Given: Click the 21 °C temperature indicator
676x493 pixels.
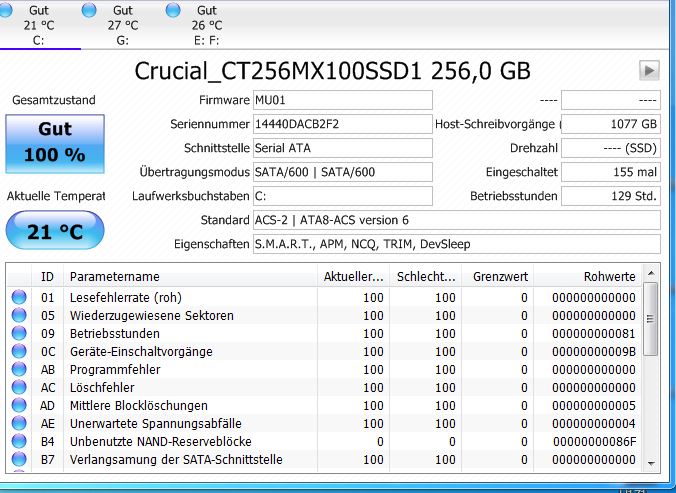Looking at the screenshot, I should point(55,230).
